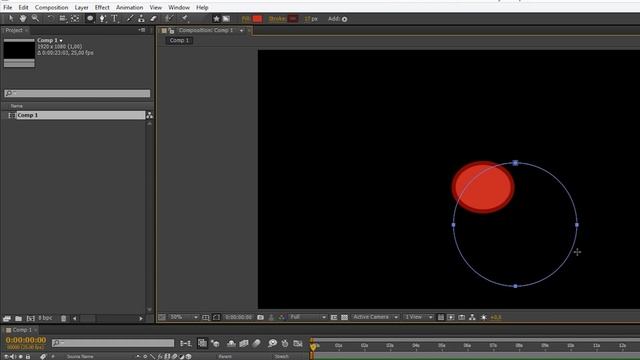Image resolution: width=640 pixels, height=360 pixels.
Task: Select the Zoom tool in toolbar
Action: (x=36, y=19)
